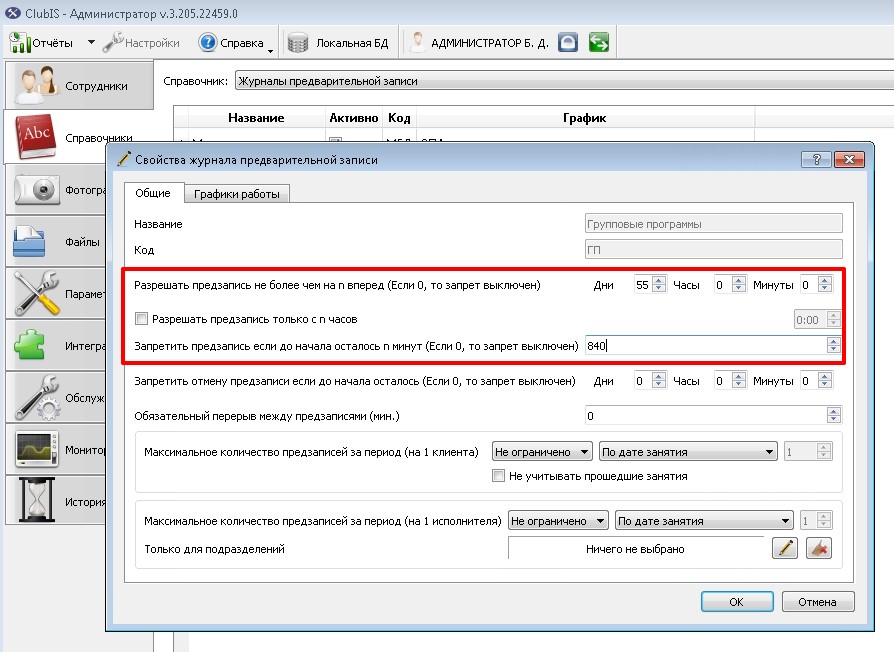Click the dialog help question mark button
The width and height of the screenshot is (894, 652).
816,160
